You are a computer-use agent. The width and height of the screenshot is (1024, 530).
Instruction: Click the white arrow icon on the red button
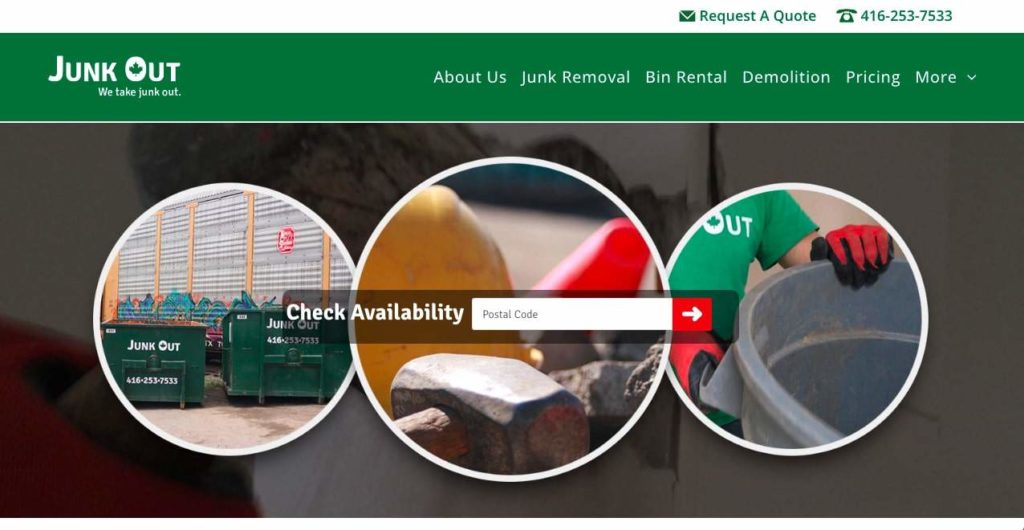tap(692, 314)
